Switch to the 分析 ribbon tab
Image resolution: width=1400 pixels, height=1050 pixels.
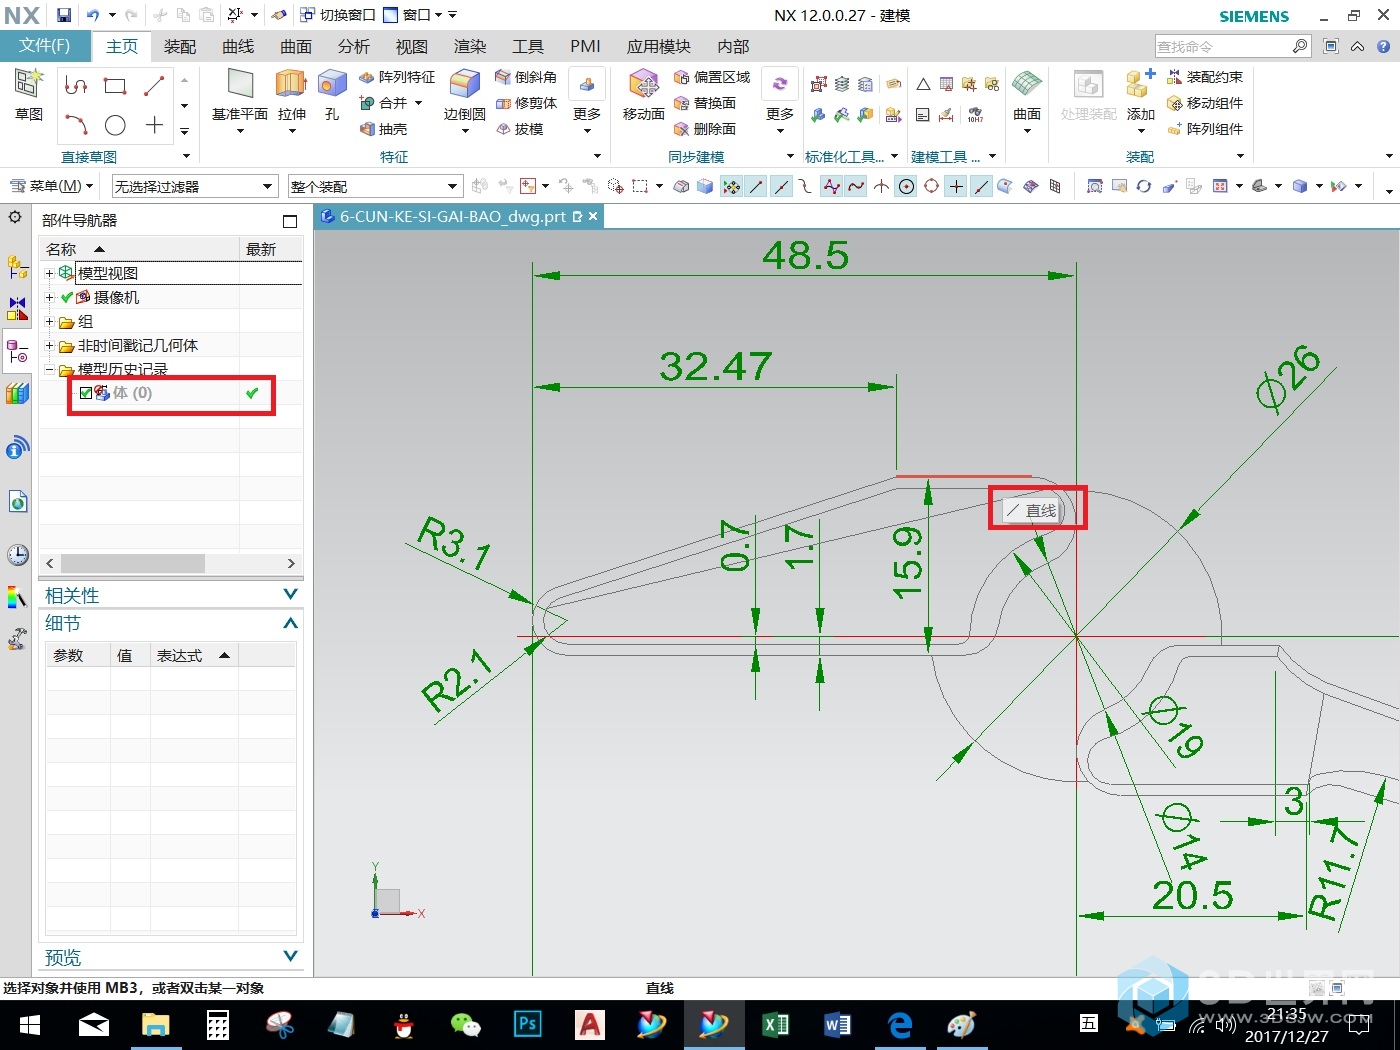(353, 46)
